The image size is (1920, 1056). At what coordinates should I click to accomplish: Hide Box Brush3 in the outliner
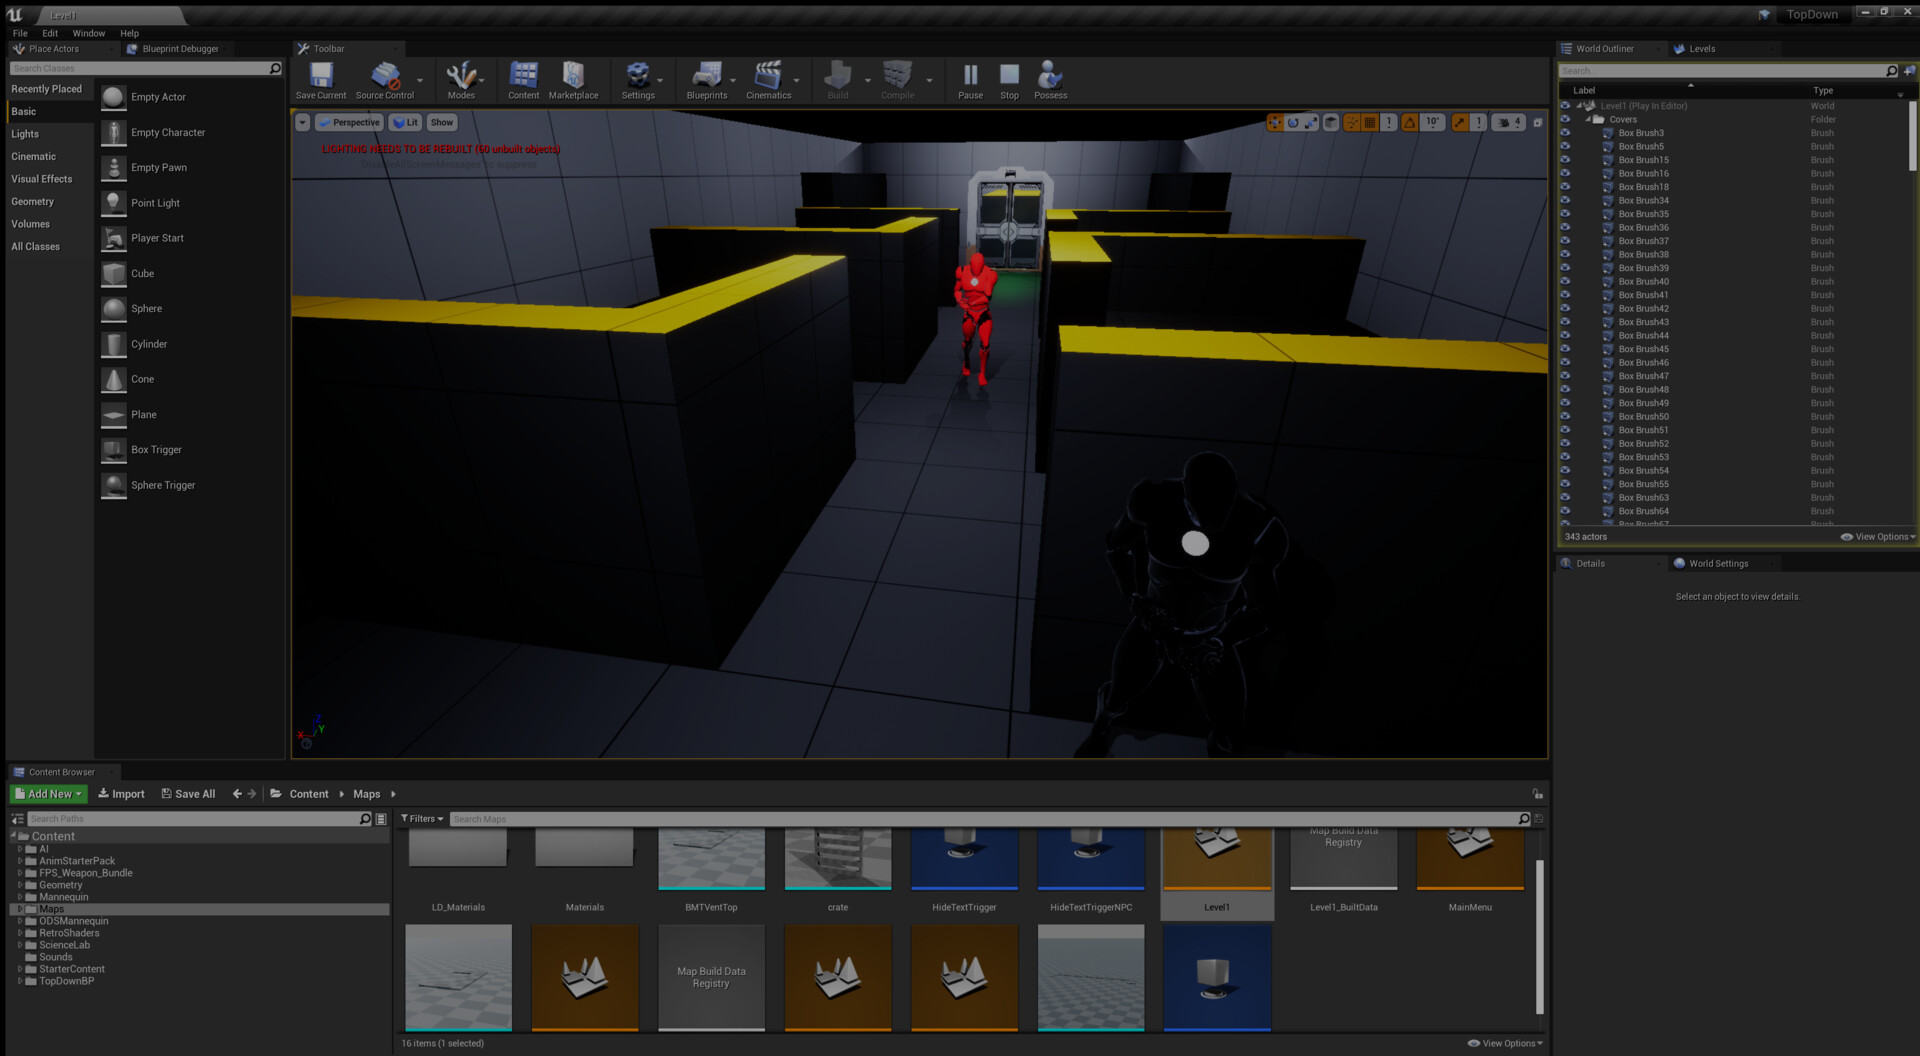pyautogui.click(x=1565, y=133)
